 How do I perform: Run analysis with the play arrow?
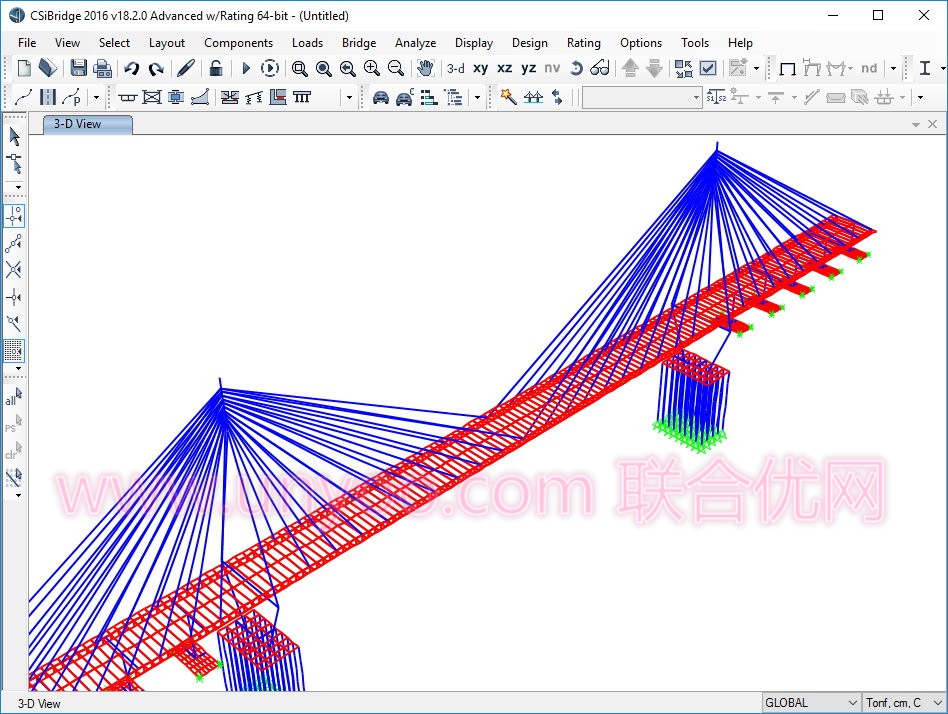[246, 68]
